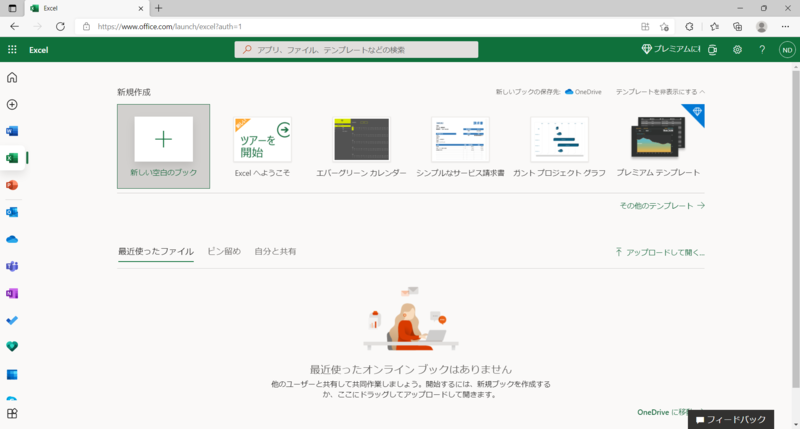Go to the Home icon in sidebar
800x429 pixels.
click(12, 78)
